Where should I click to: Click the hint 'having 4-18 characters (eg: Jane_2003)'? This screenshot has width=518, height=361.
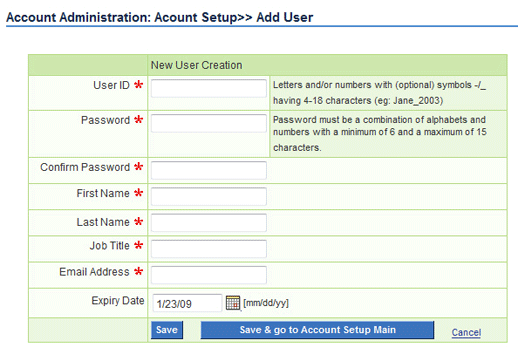click(358, 100)
